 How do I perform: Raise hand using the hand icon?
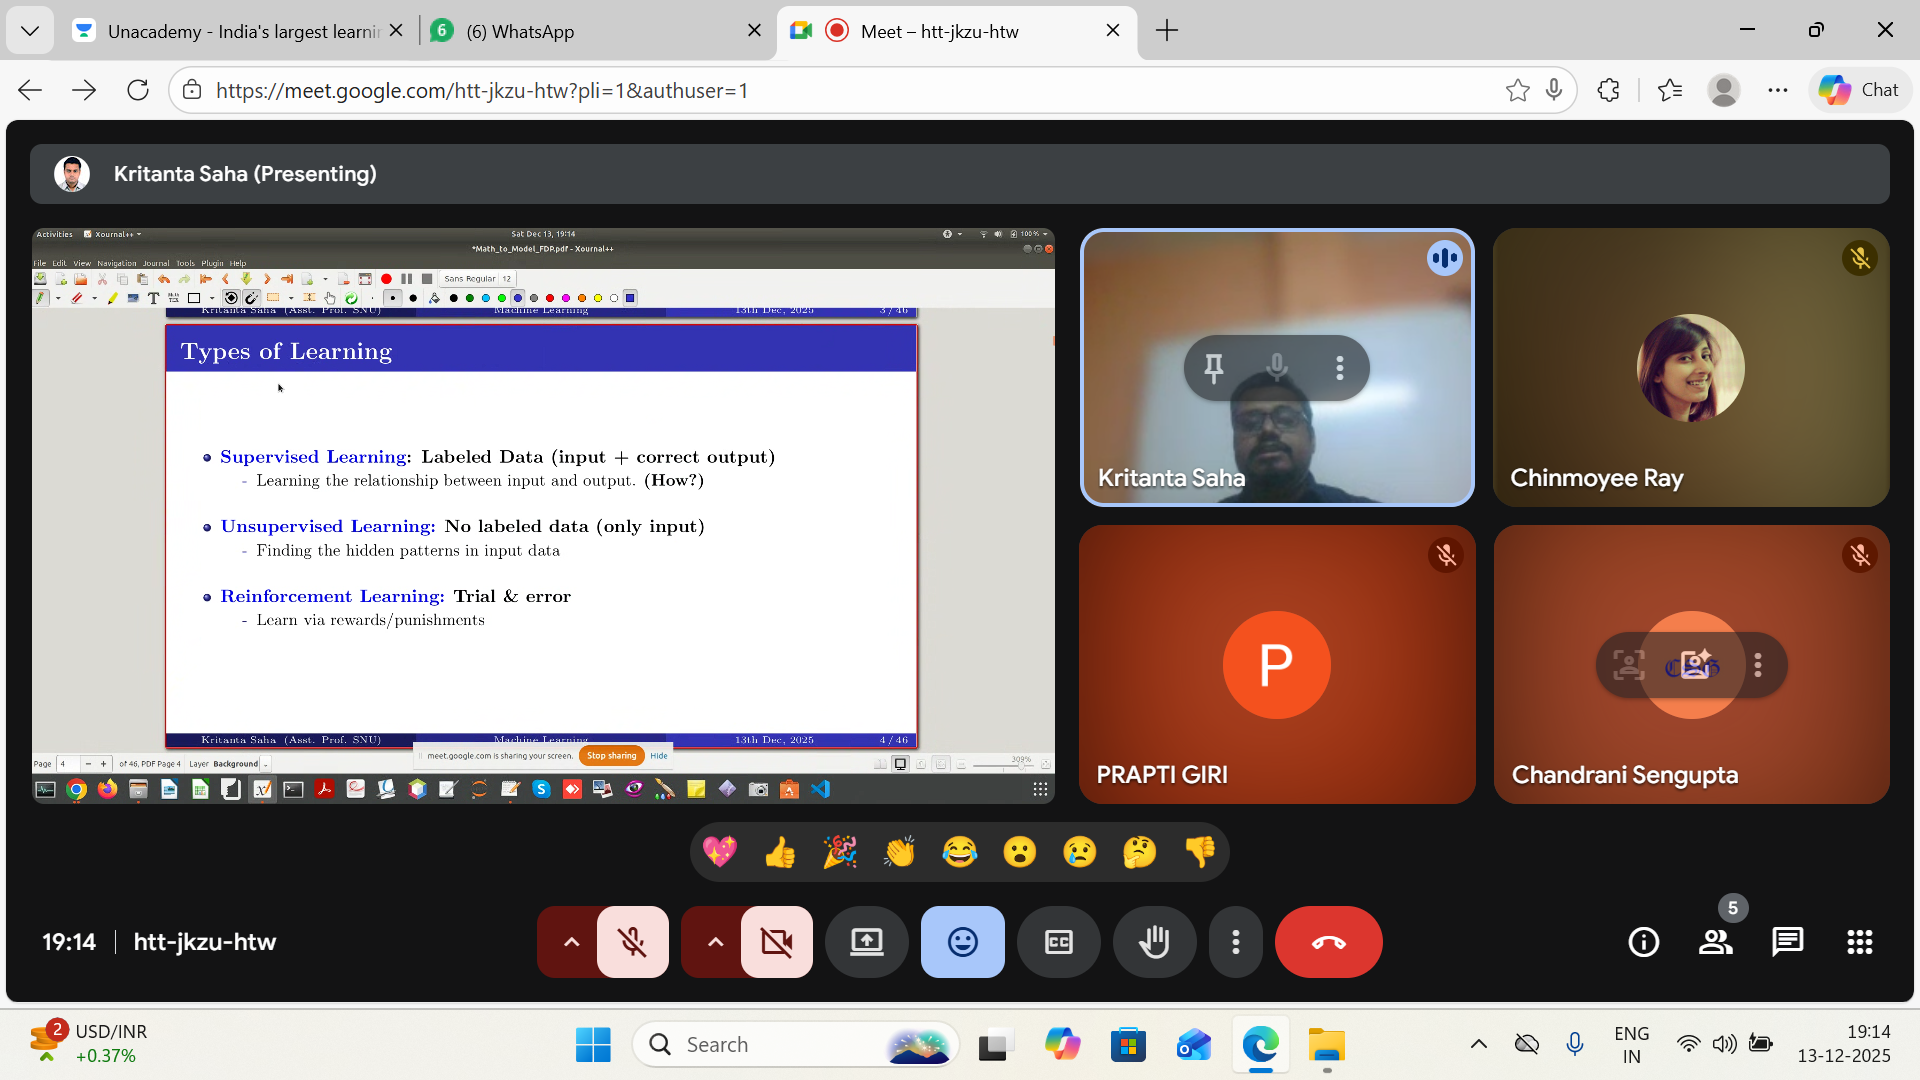(x=1154, y=942)
